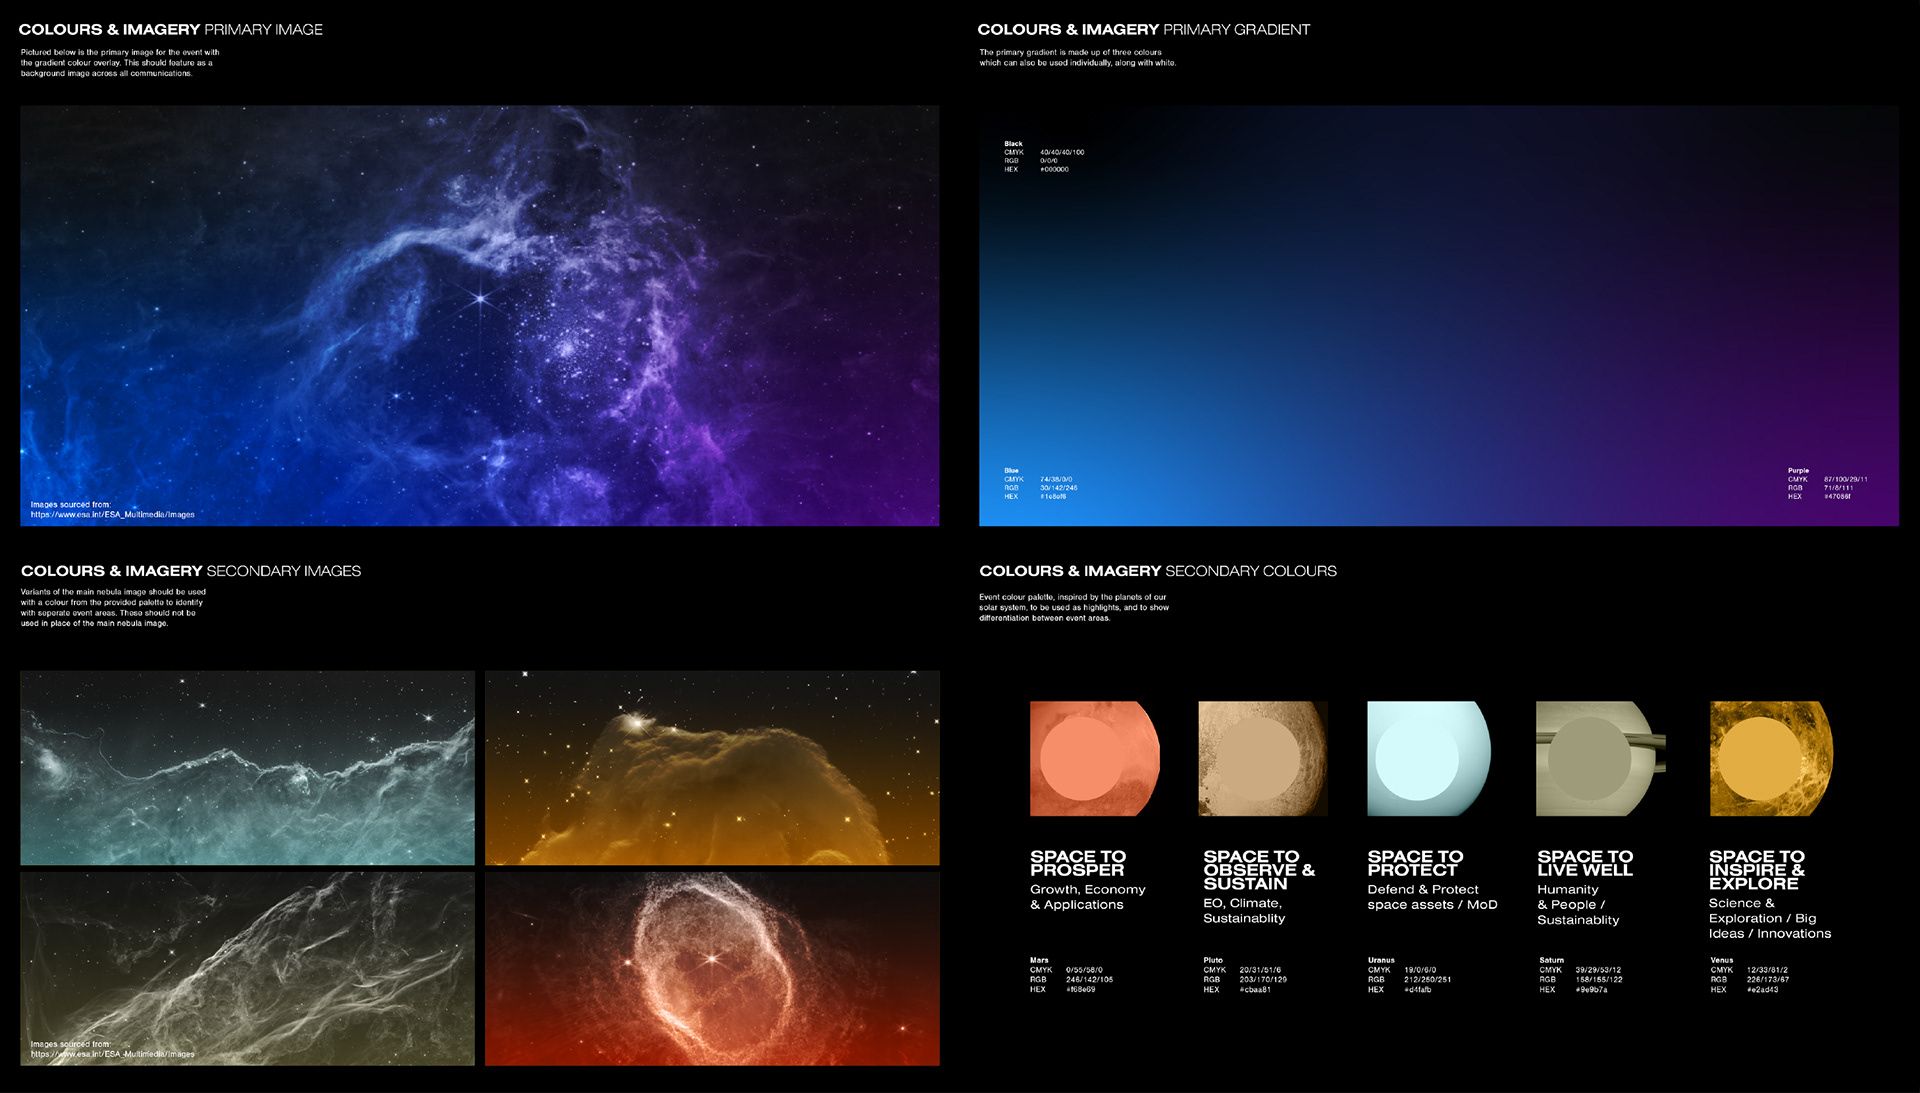Click the Mars planet colour icon
The width and height of the screenshot is (1920, 1093).
1094,758
